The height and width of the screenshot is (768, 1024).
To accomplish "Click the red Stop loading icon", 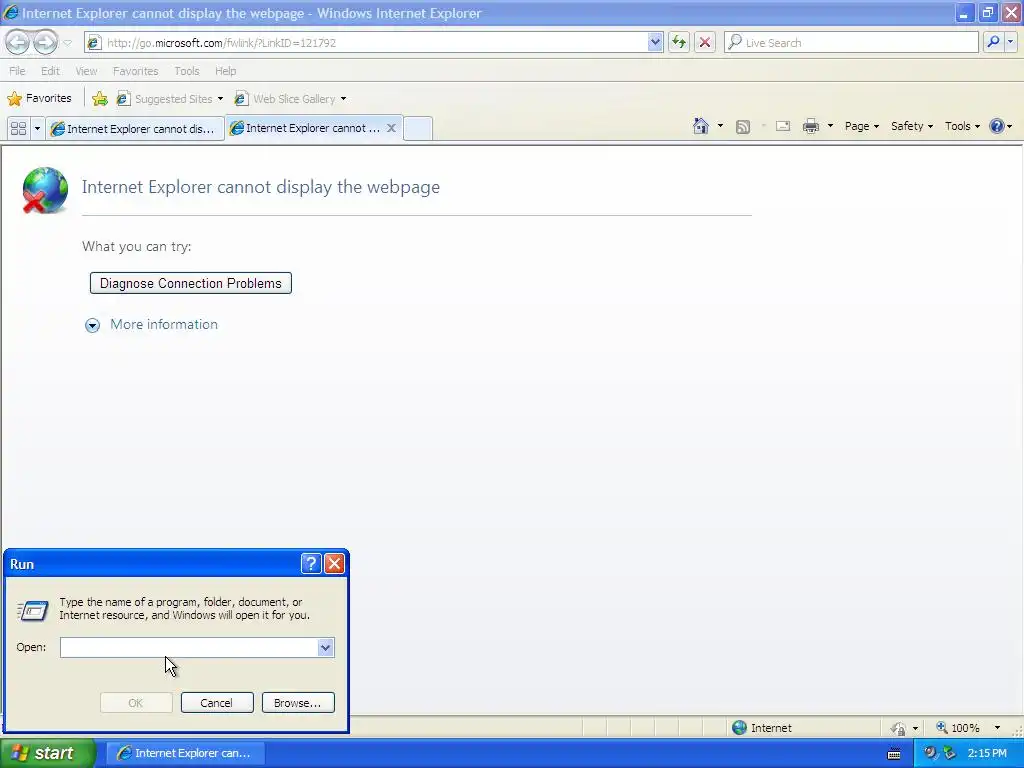I will pos(705,42).
